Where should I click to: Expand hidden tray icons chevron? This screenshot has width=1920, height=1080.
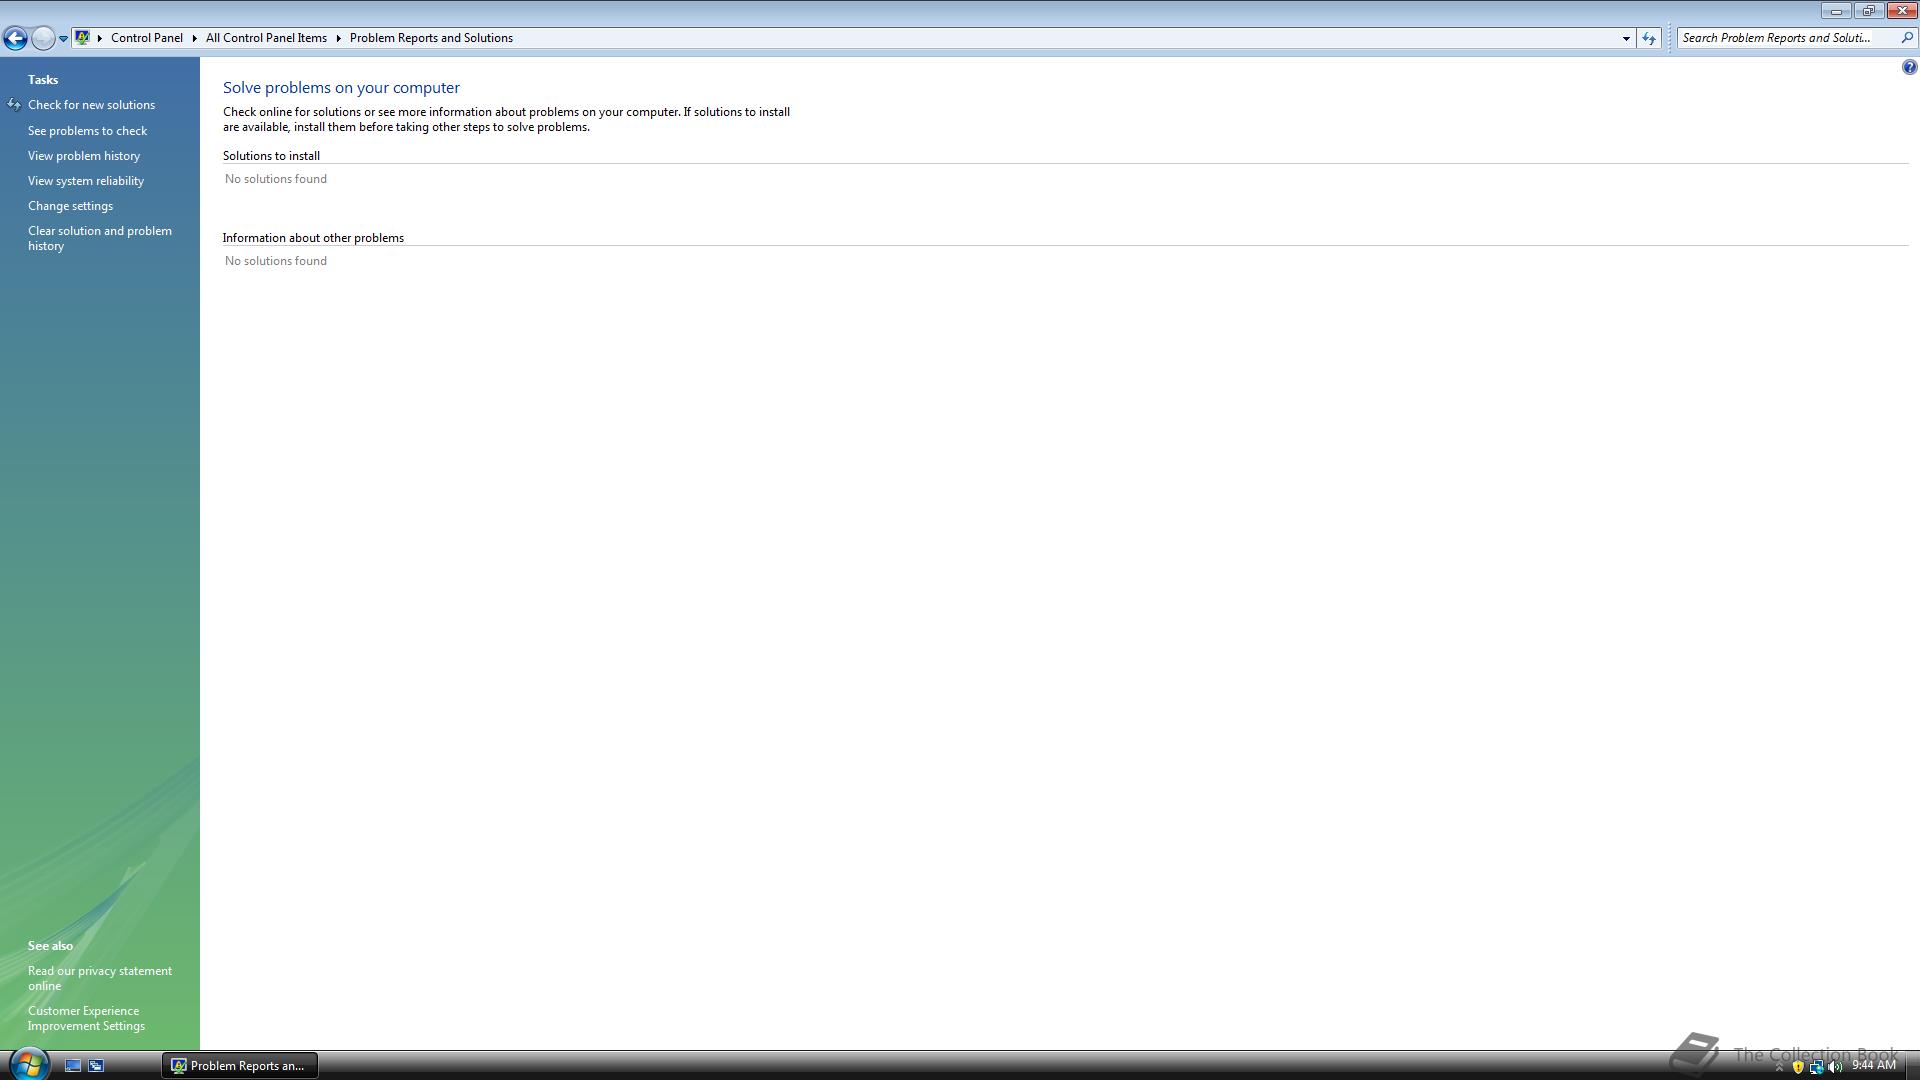[1779, 1067]
